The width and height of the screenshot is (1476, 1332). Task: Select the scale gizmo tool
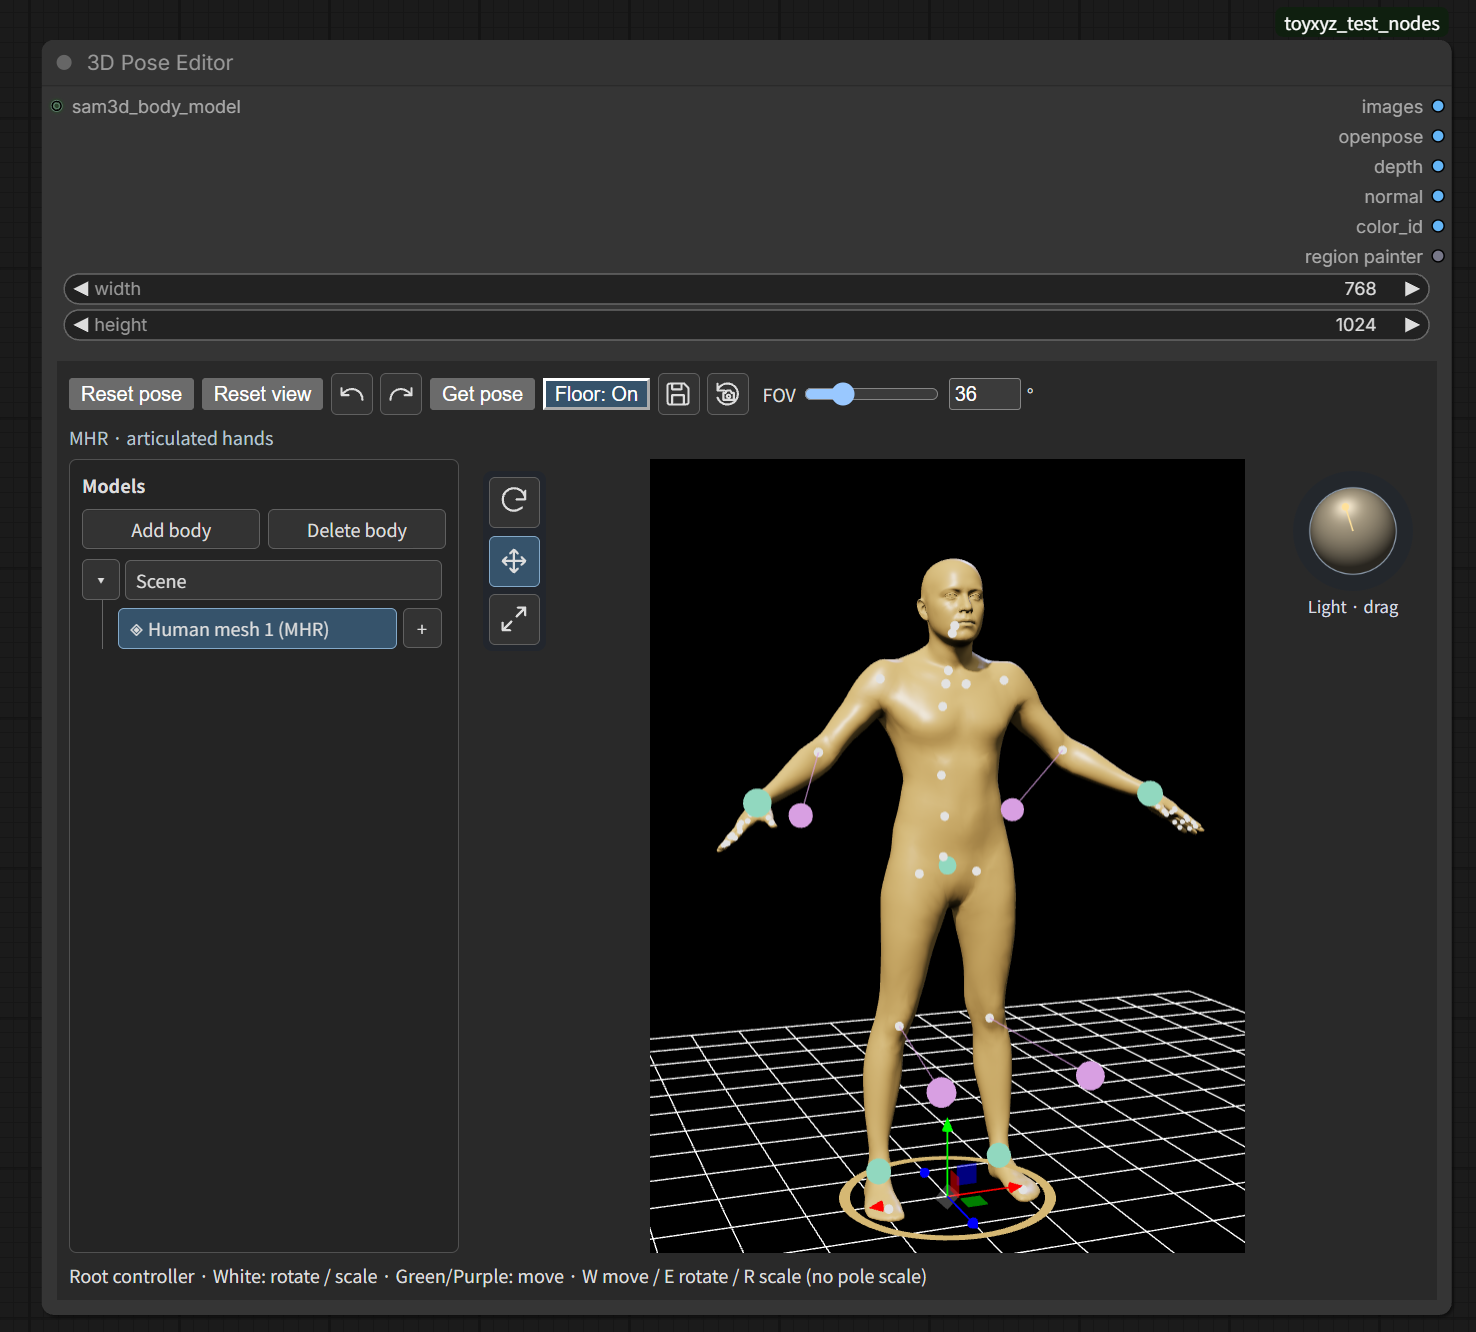(514, 620)
